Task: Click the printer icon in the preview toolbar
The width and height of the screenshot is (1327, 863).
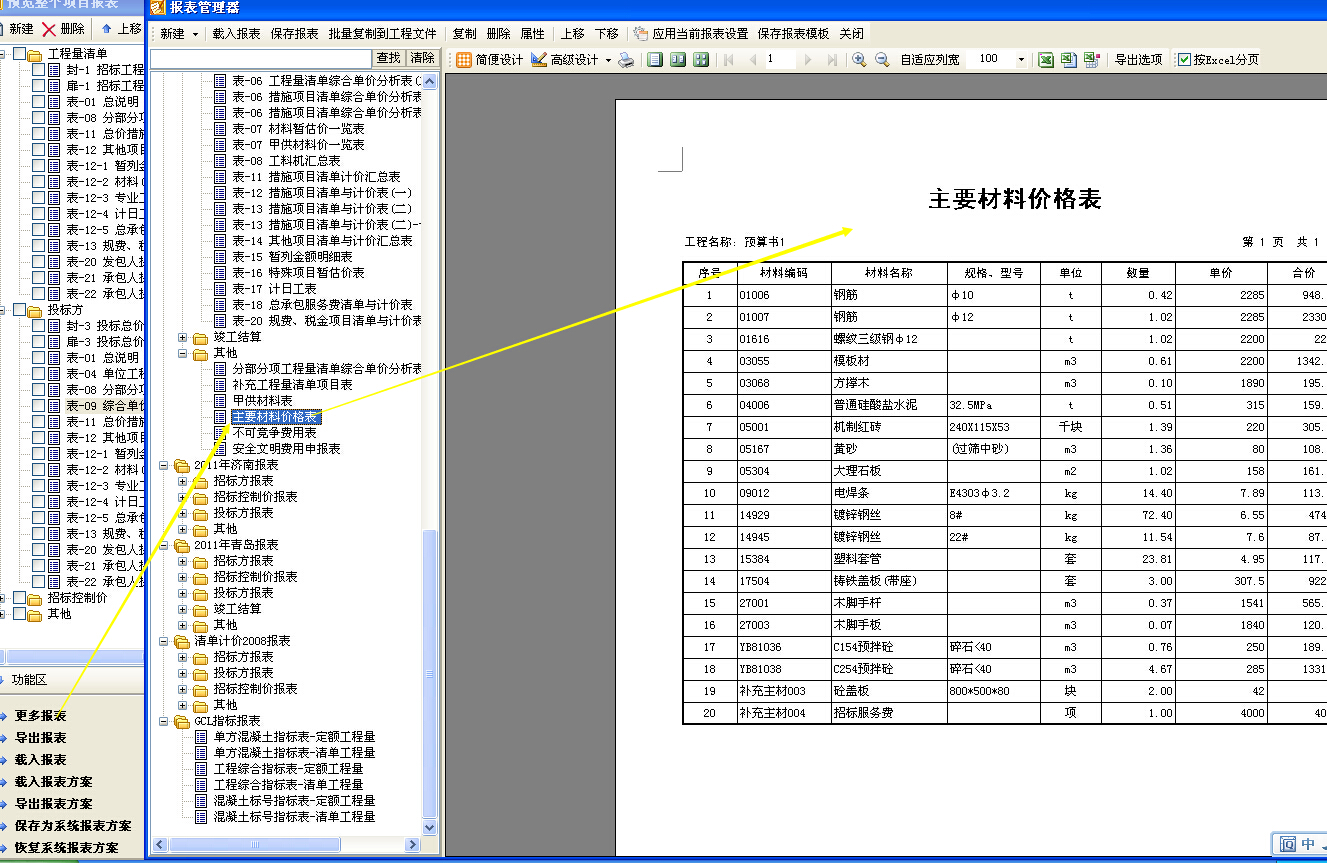Action: coord(626,60)
